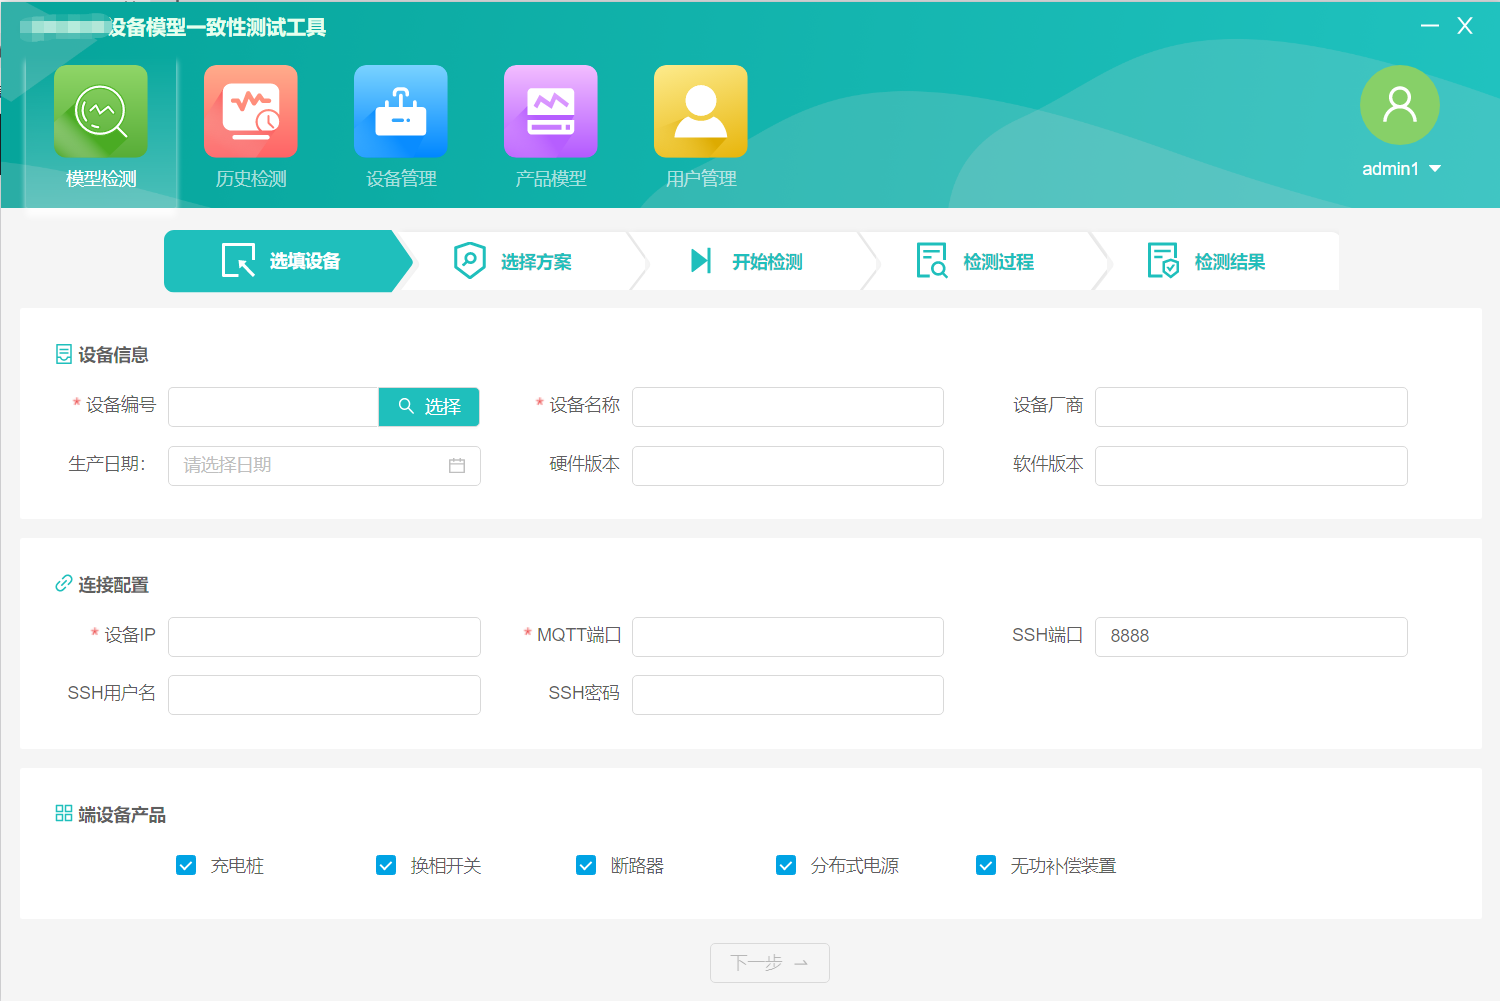Click the 设备信息 section heading

coord(113,355)
